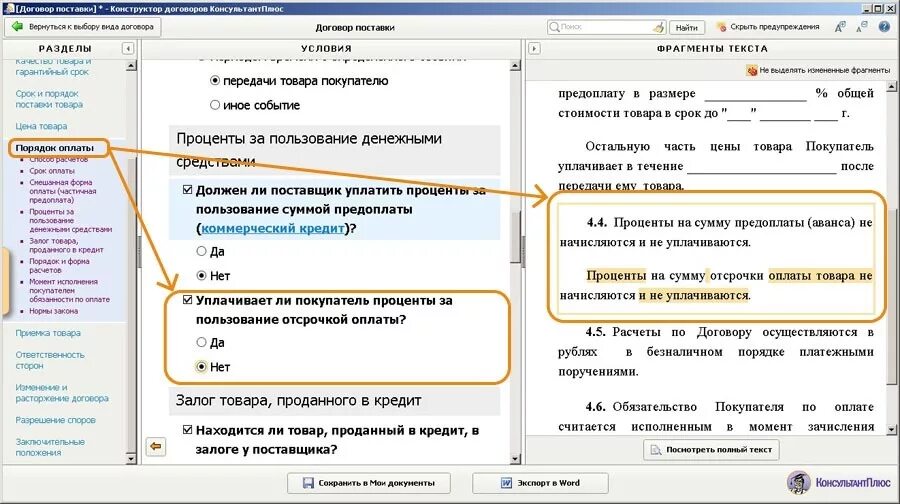Screen dimensions: 900x504
Task: Go to subsection Момент исполнения покупателем обязанности
Action: point(69,290)
